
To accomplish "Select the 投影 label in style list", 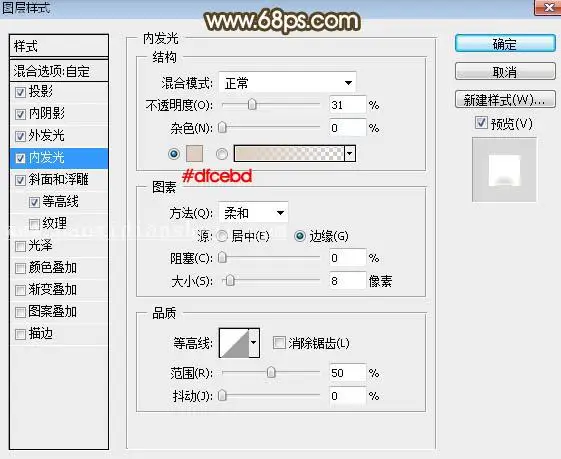I will pyautogui.click(x=40, y=92).
